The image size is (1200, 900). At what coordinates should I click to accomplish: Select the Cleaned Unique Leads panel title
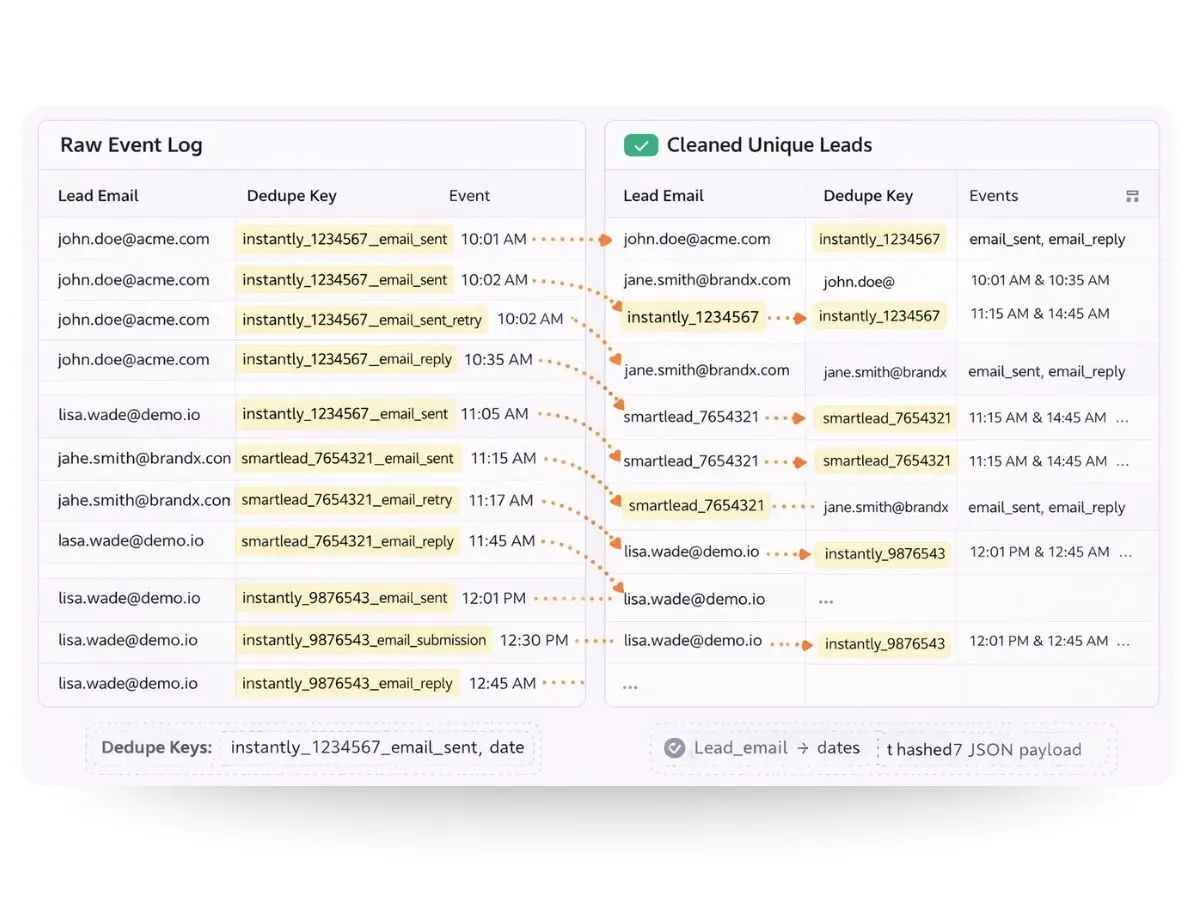click(769, 145)
